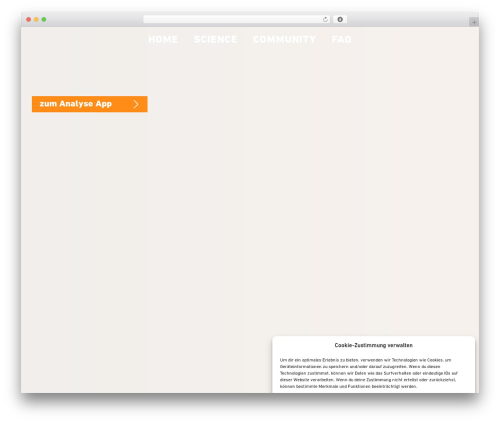
Task: Go to the SCIENCE page
Action: point(215,39)
